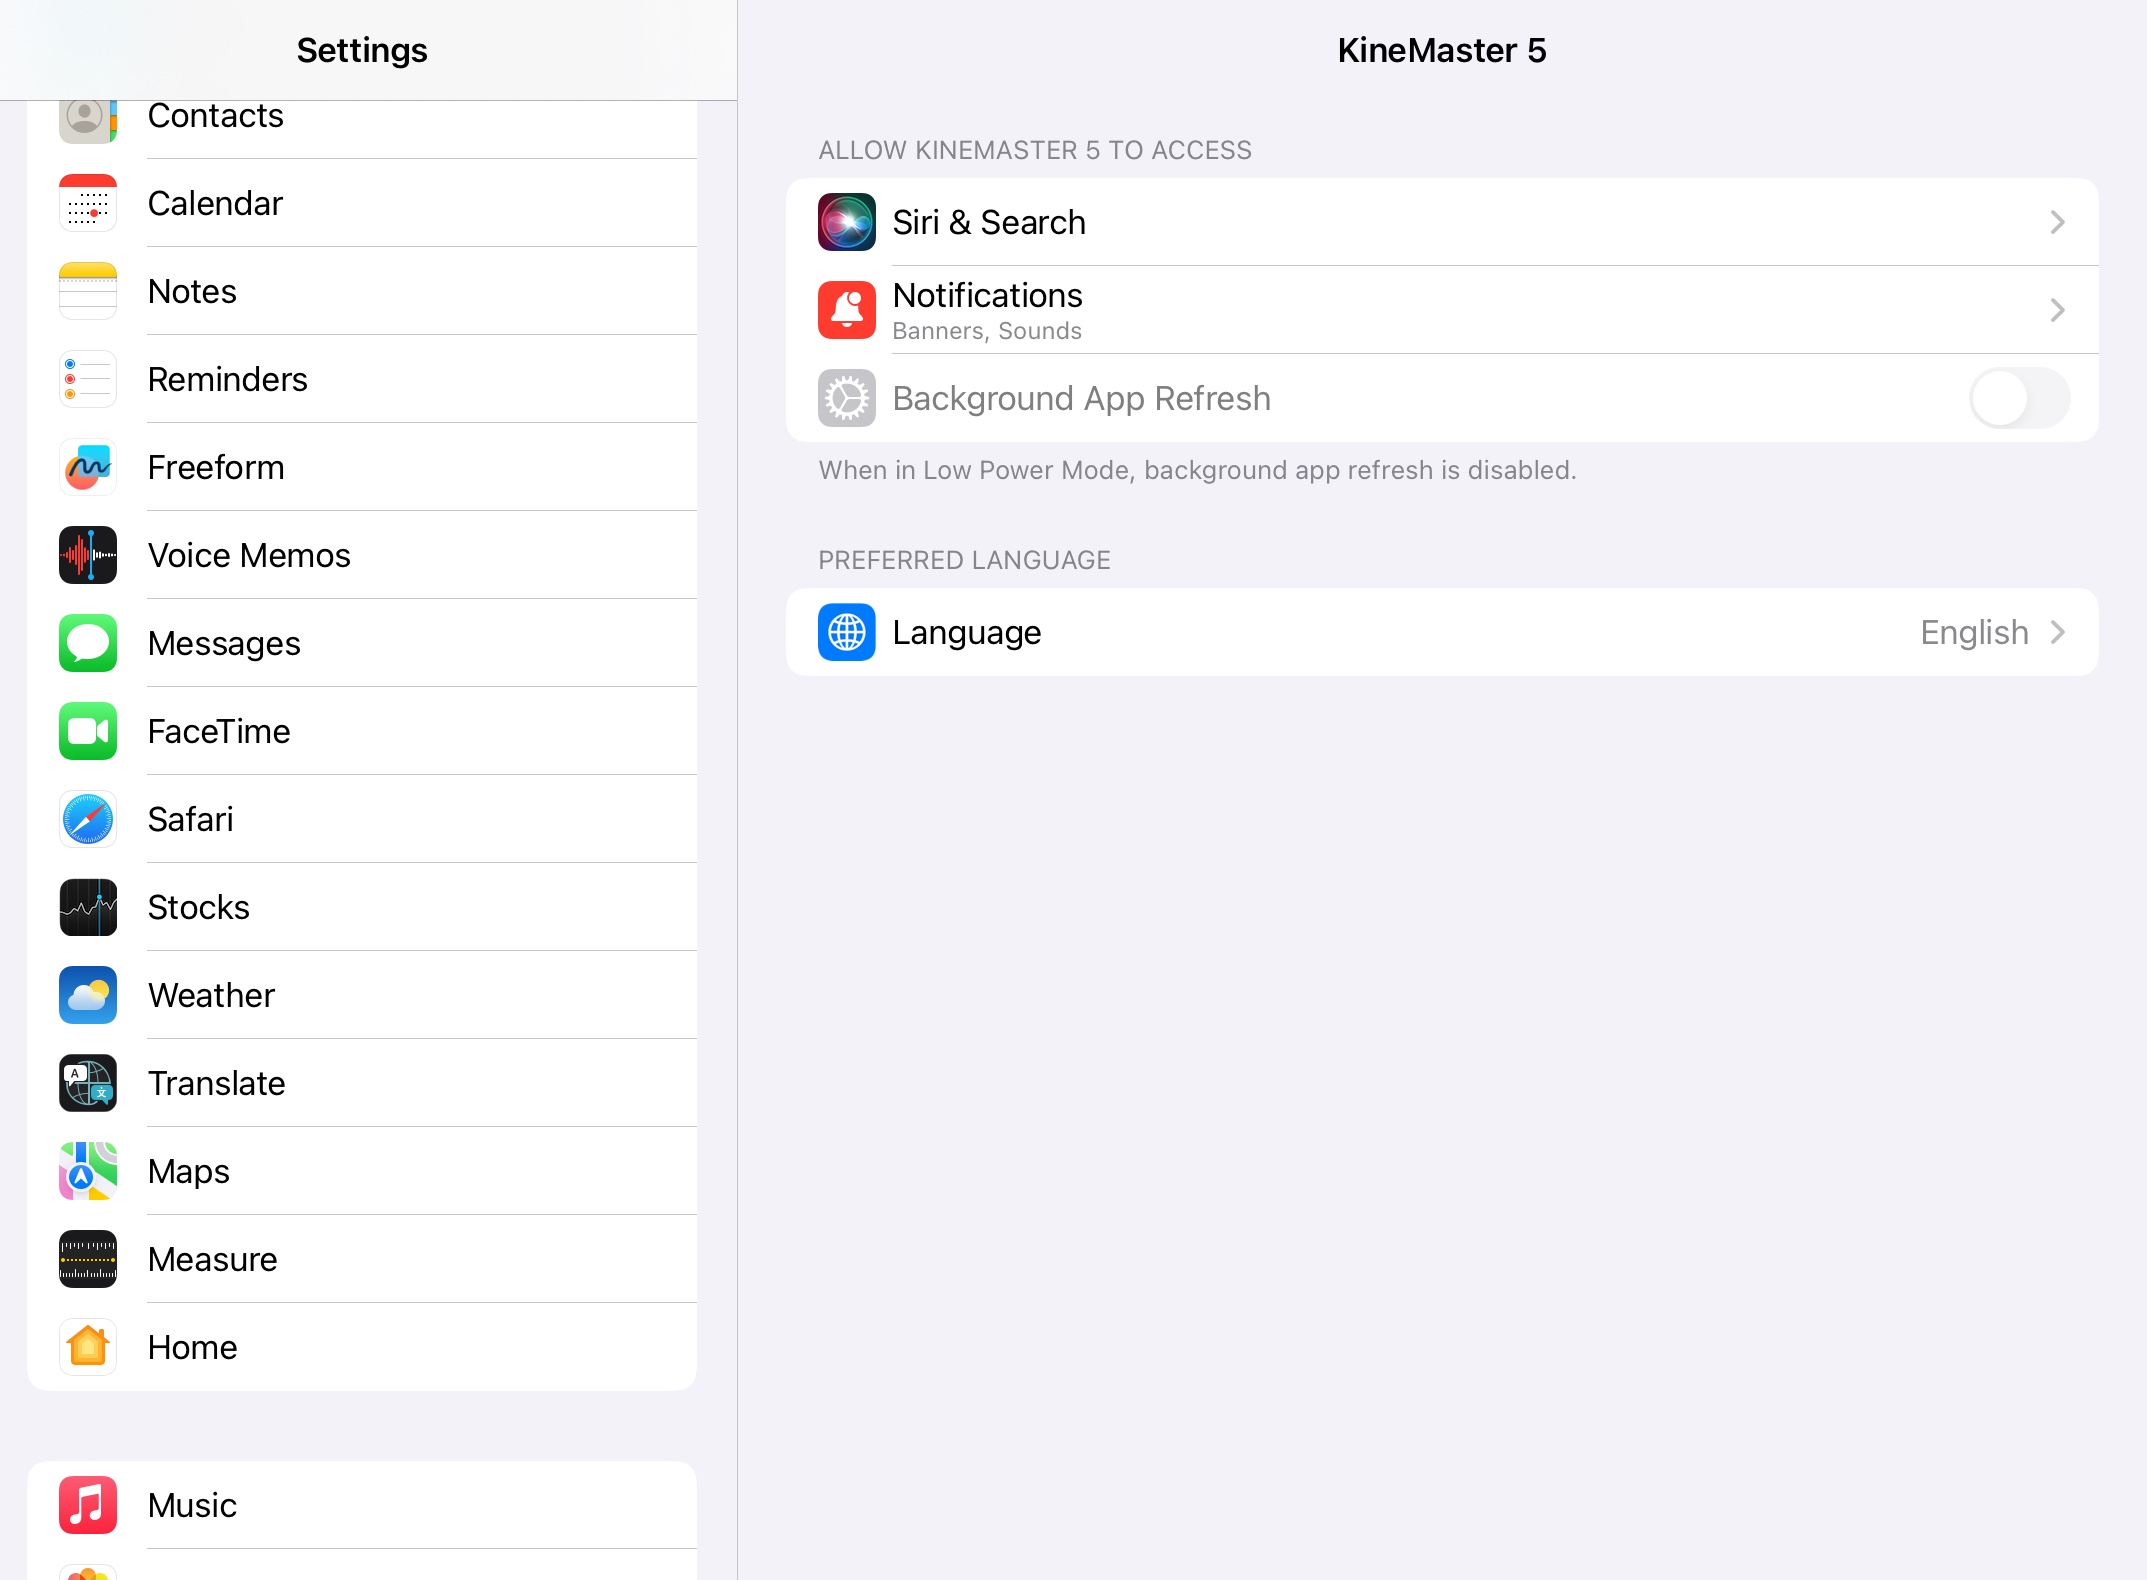Tap the red Notifications bell icon
This screenshot has width=2147, height=1580.
[846, 310]
